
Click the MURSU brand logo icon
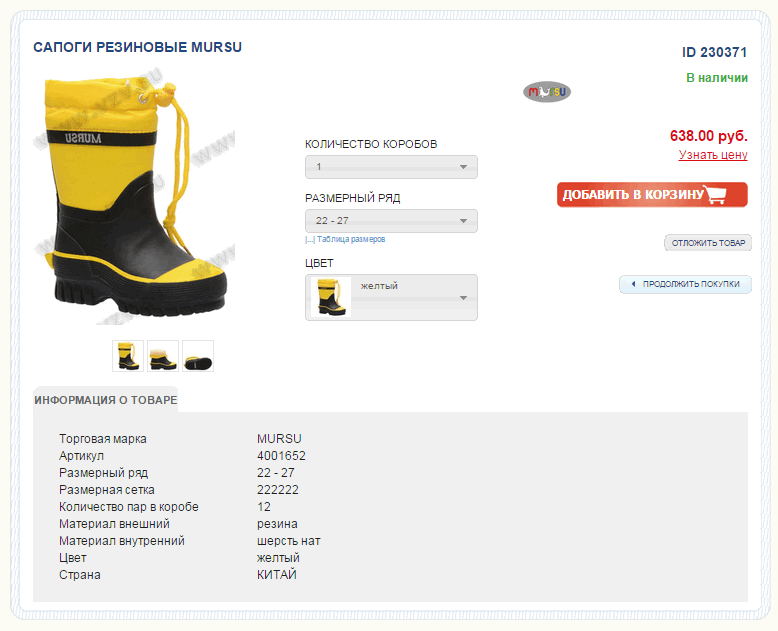pos(547,92)
